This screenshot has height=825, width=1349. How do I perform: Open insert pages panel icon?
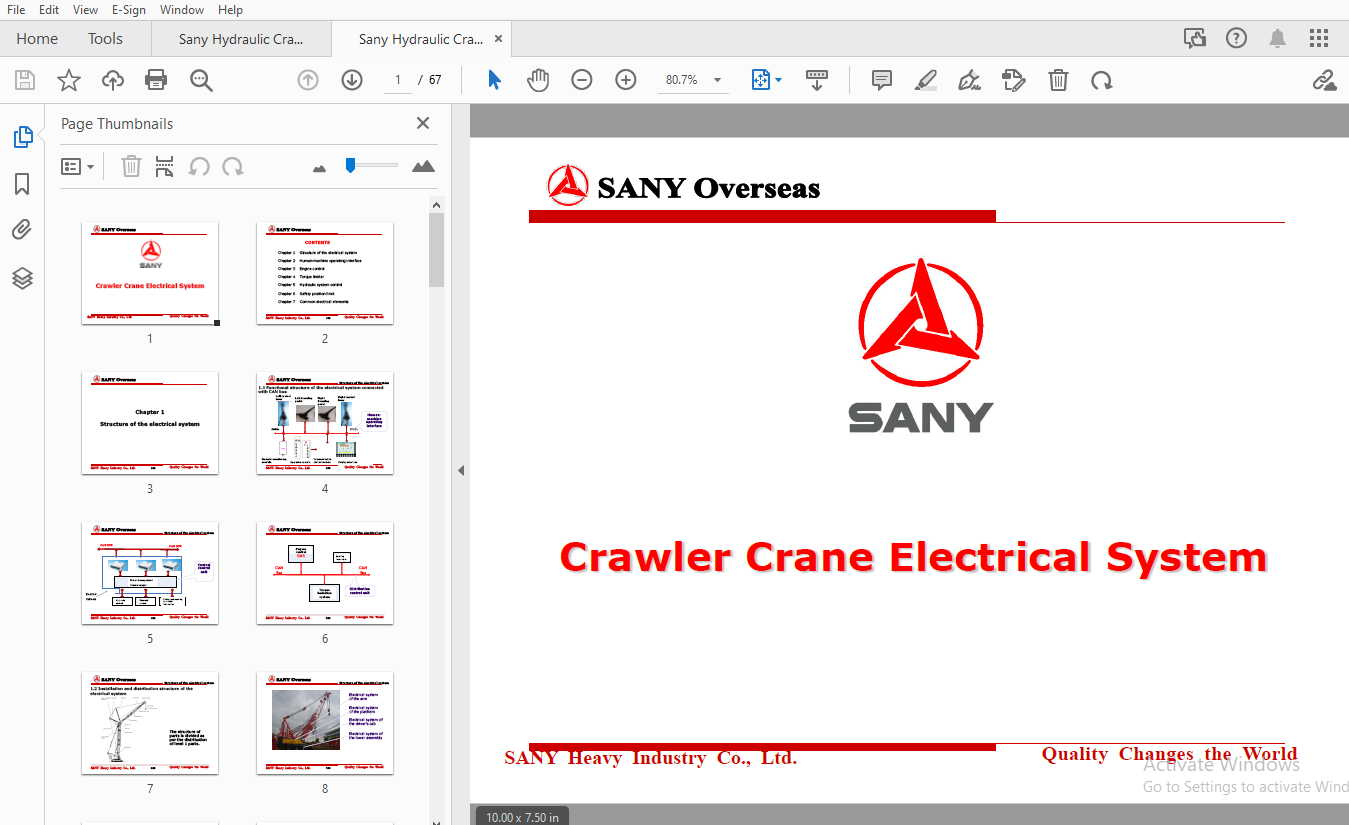pos(165,166)
